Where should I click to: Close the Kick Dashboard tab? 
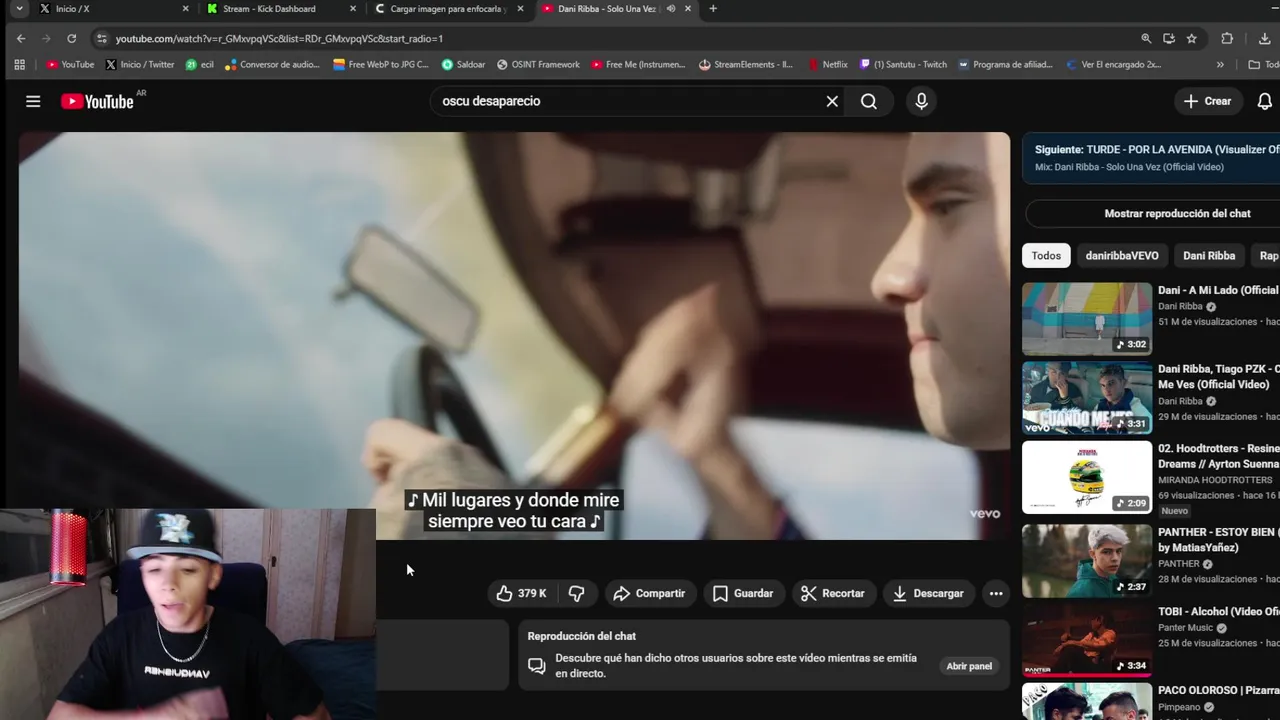click(353, 9)
